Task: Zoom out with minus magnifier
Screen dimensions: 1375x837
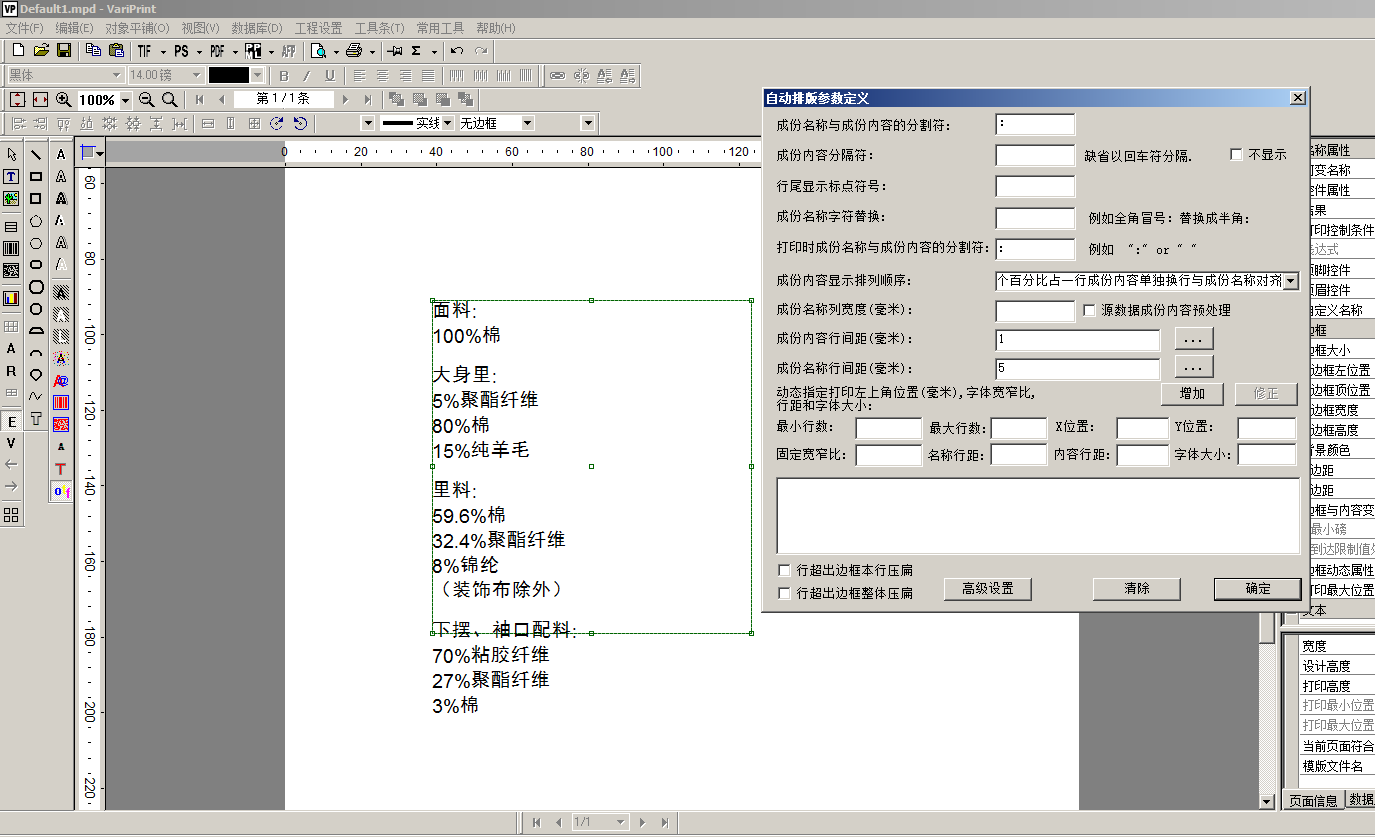Action: (146, 99)
